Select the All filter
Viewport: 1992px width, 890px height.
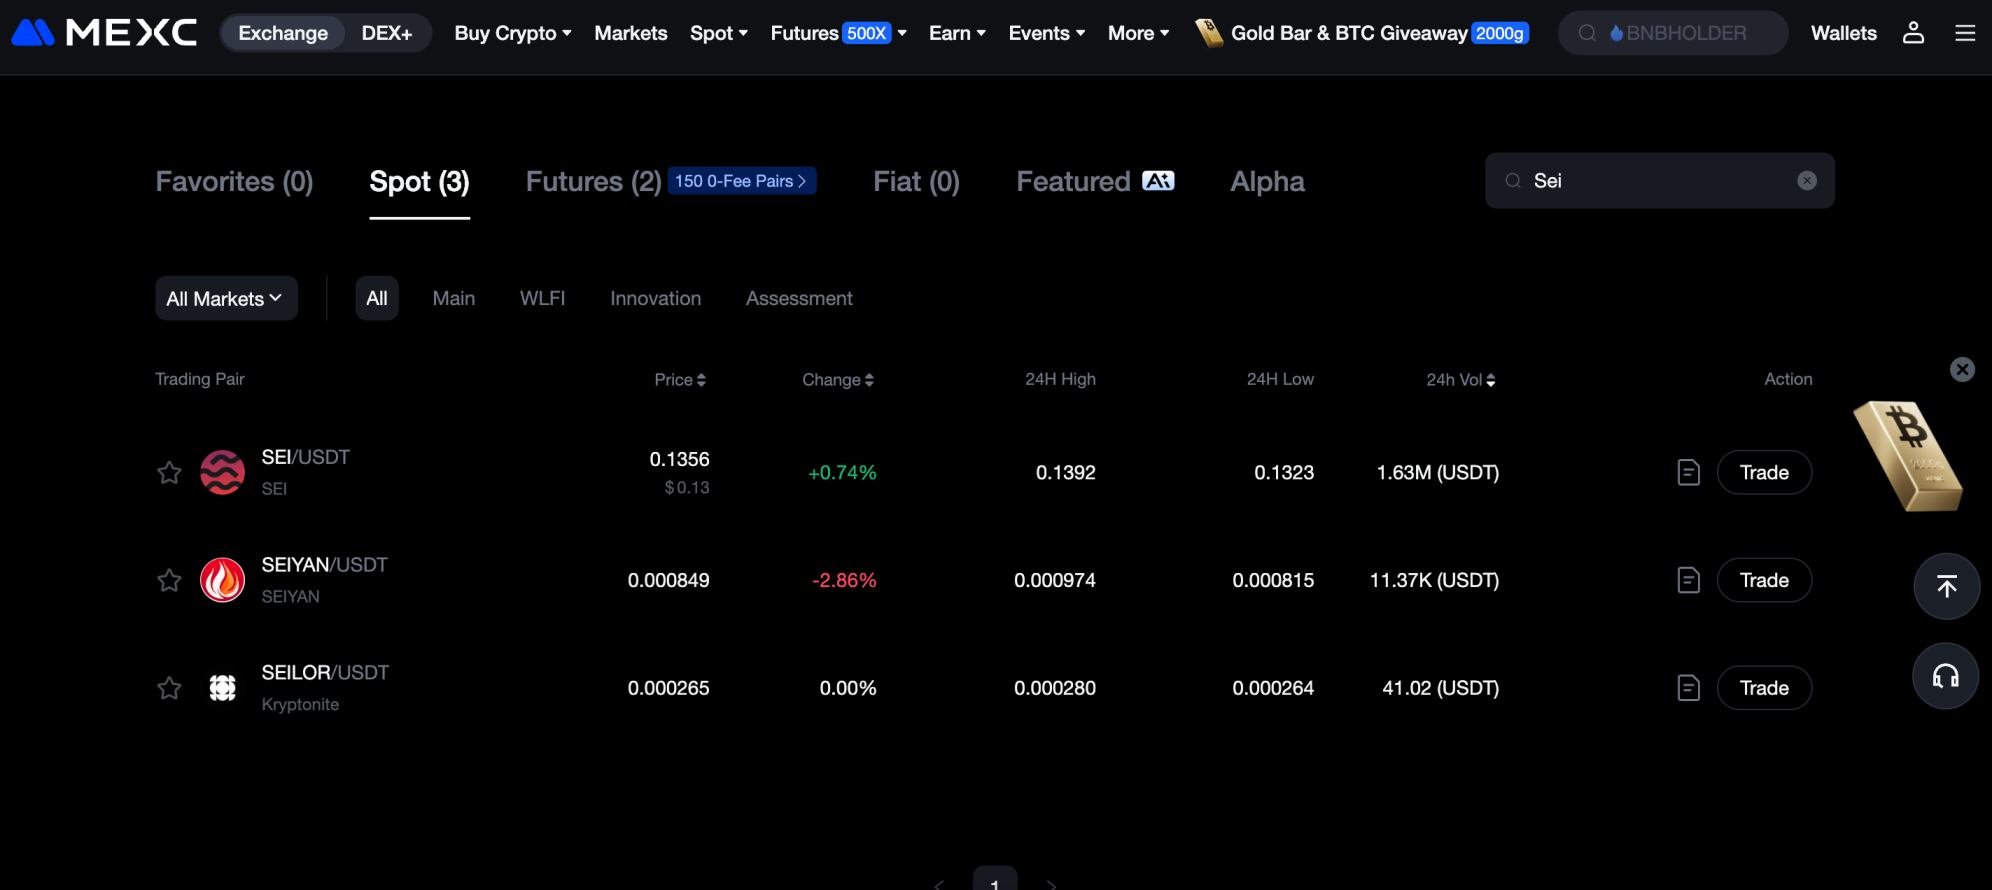[x=377, y=298]
